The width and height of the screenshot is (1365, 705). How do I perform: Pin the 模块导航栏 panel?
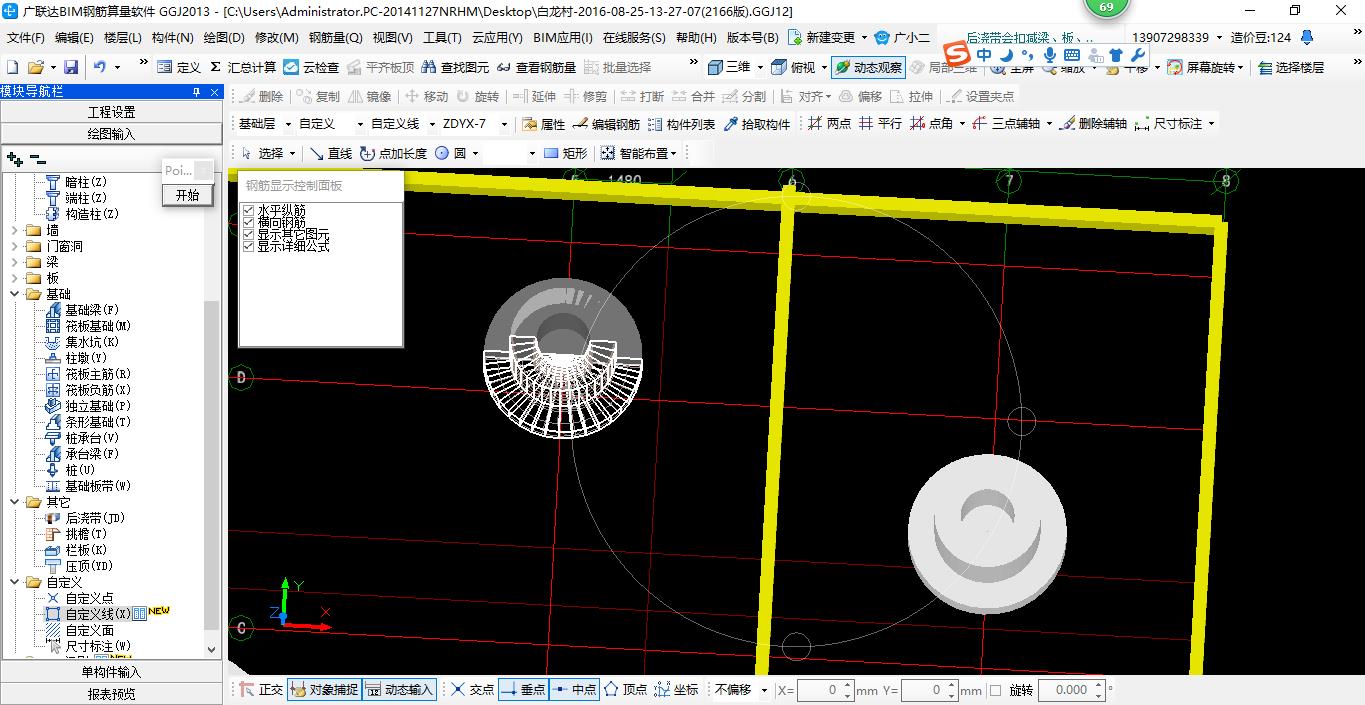click(x=196, y=92)
